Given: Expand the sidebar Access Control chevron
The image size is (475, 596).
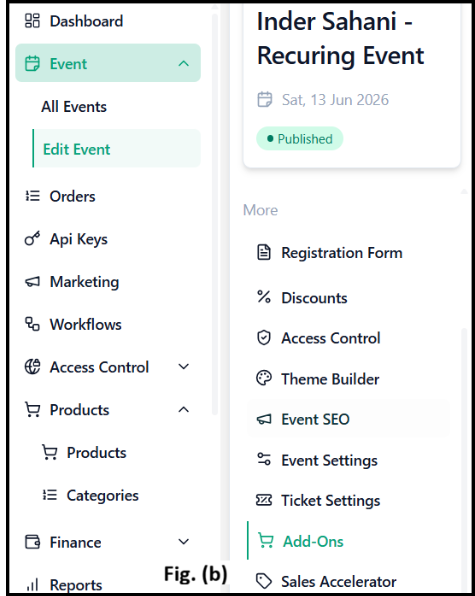Looking at the screenshot, I should (x=184, y=367).
